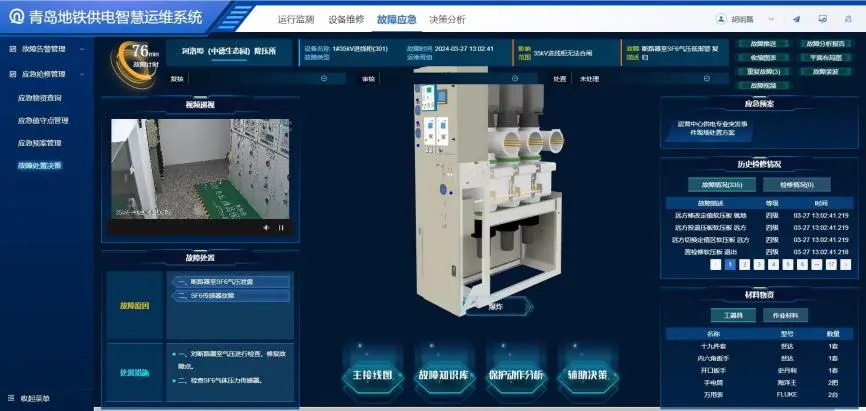Open the 故障知识库 hexagon button
866x411 pixels.
tap(444, 375)
